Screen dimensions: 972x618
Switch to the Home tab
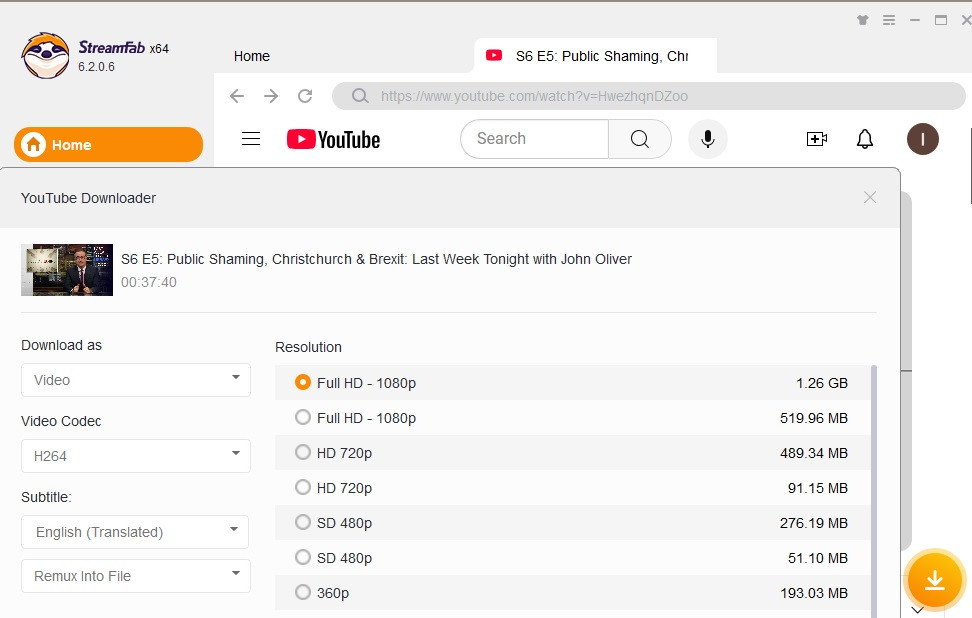pyautogui.click(x=252, y=56)
